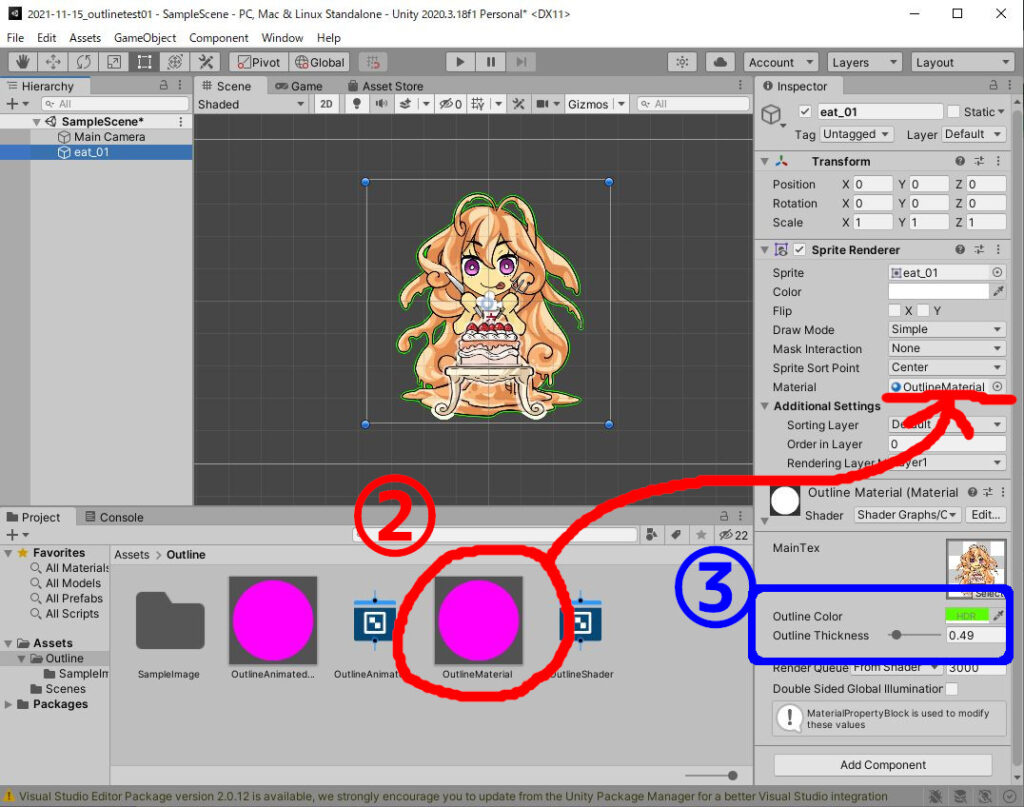Image resolution: width=1024 pixels, height=807 pixels.
Task: Toggle Flip X checkbox
Action: [895, 311]
